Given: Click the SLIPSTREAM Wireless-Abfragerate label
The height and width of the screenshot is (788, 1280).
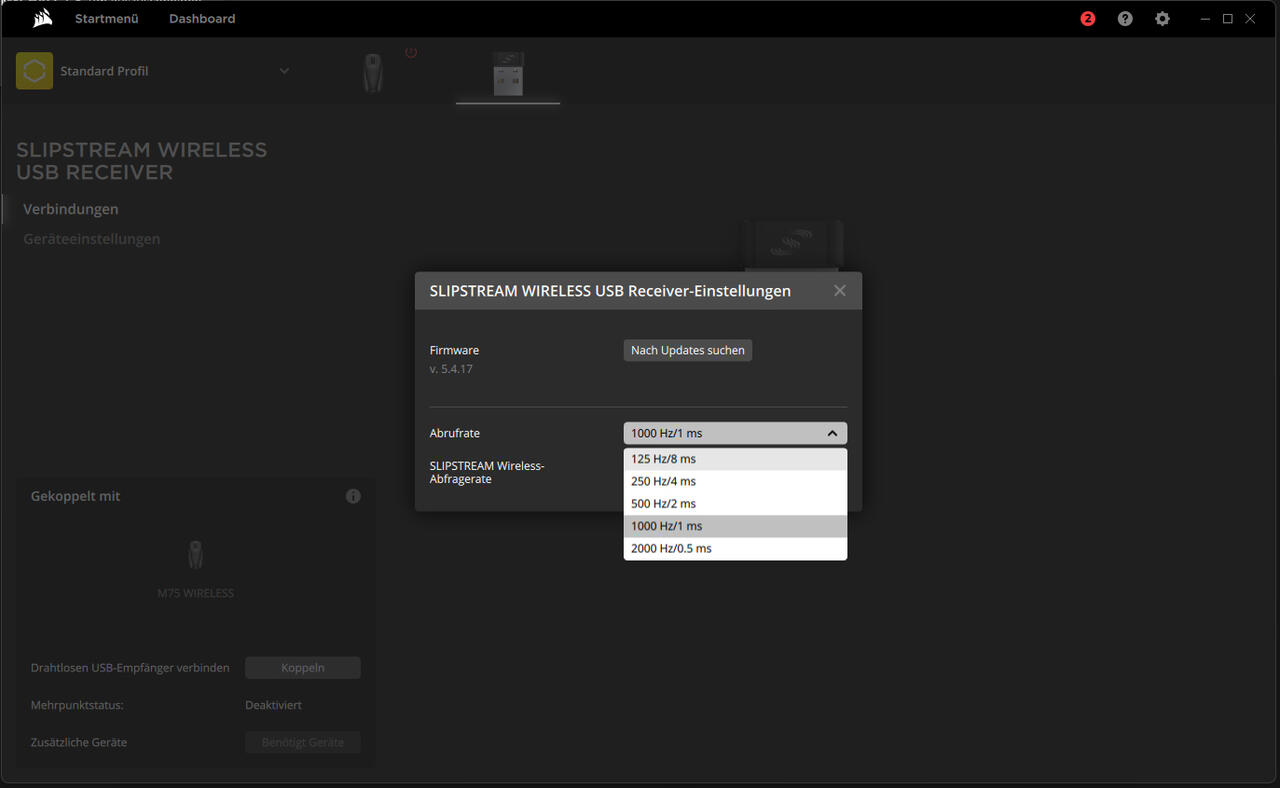Looking at the screenshot, I should click(x=487, y=472).
